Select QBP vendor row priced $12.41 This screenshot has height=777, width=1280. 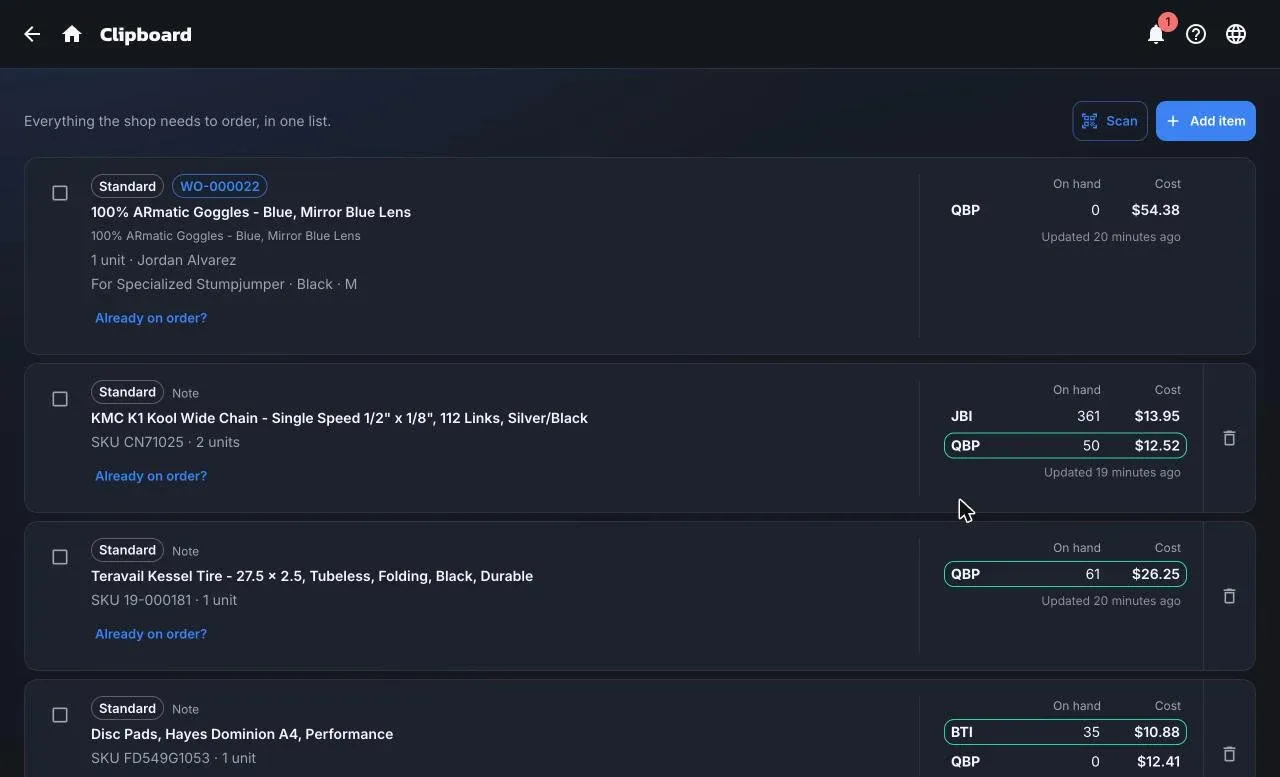tap(1065, 762)
